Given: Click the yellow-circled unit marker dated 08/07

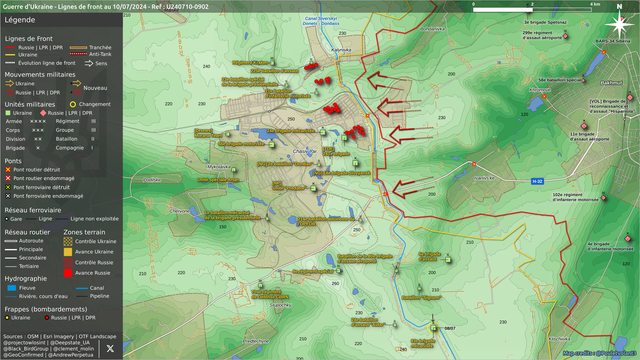Looking at the screenshot, I should (433, 328).
